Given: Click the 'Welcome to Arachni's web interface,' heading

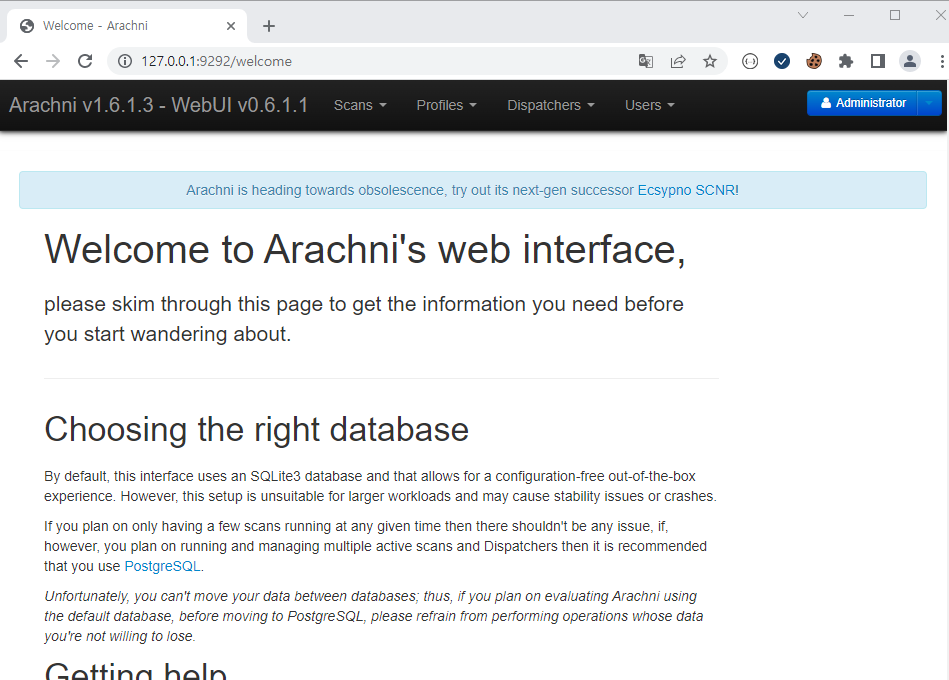Looking at the screenshot, I should [364, 250].
